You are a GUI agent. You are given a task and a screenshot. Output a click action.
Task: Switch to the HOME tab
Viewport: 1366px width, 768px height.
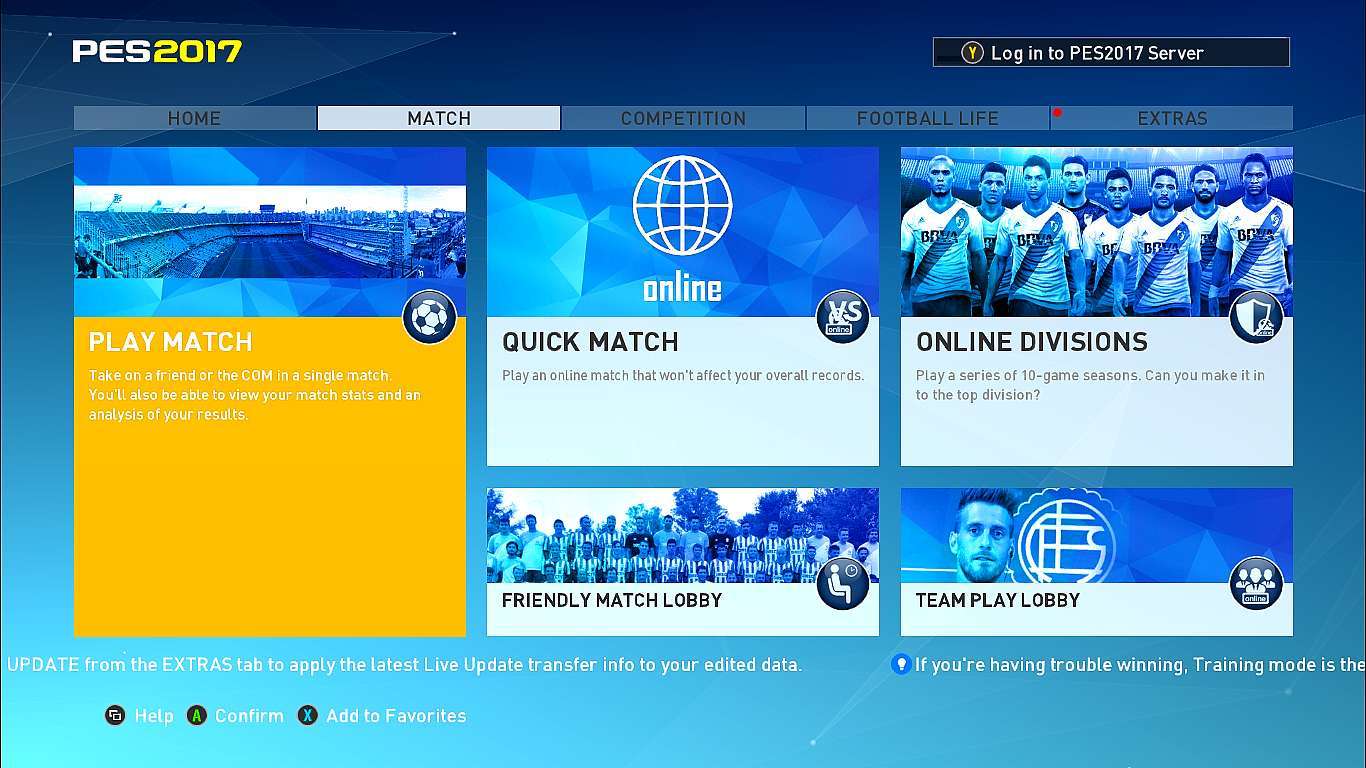(x=195, y=118)
